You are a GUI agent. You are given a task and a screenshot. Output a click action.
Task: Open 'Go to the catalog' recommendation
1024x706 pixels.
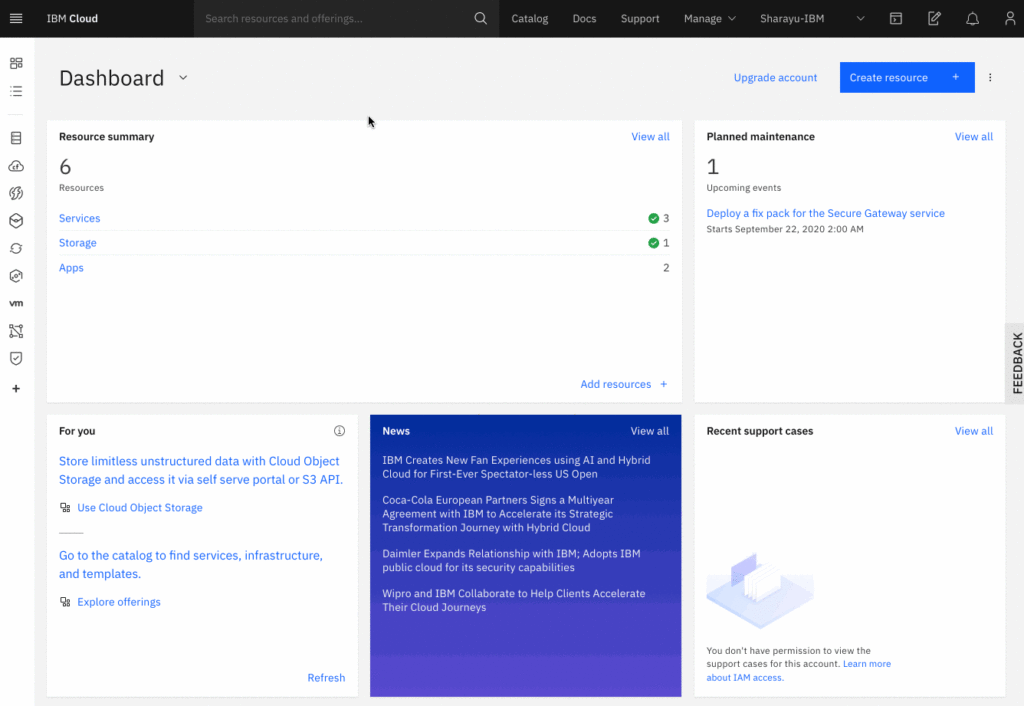point(191,564)
